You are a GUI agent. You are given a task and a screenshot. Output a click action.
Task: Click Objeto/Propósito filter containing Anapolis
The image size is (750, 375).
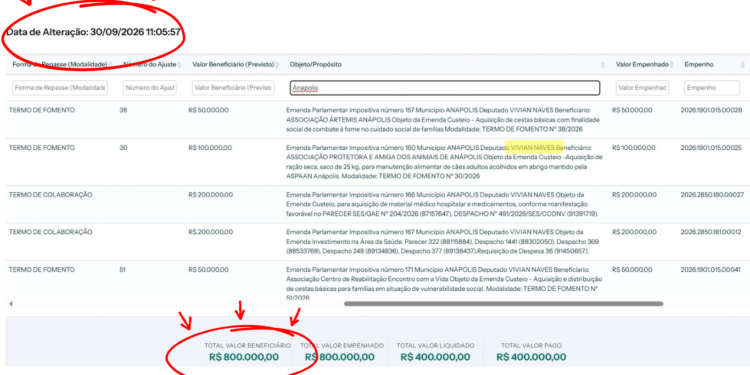pyautogui.click(x=445, y=88)
